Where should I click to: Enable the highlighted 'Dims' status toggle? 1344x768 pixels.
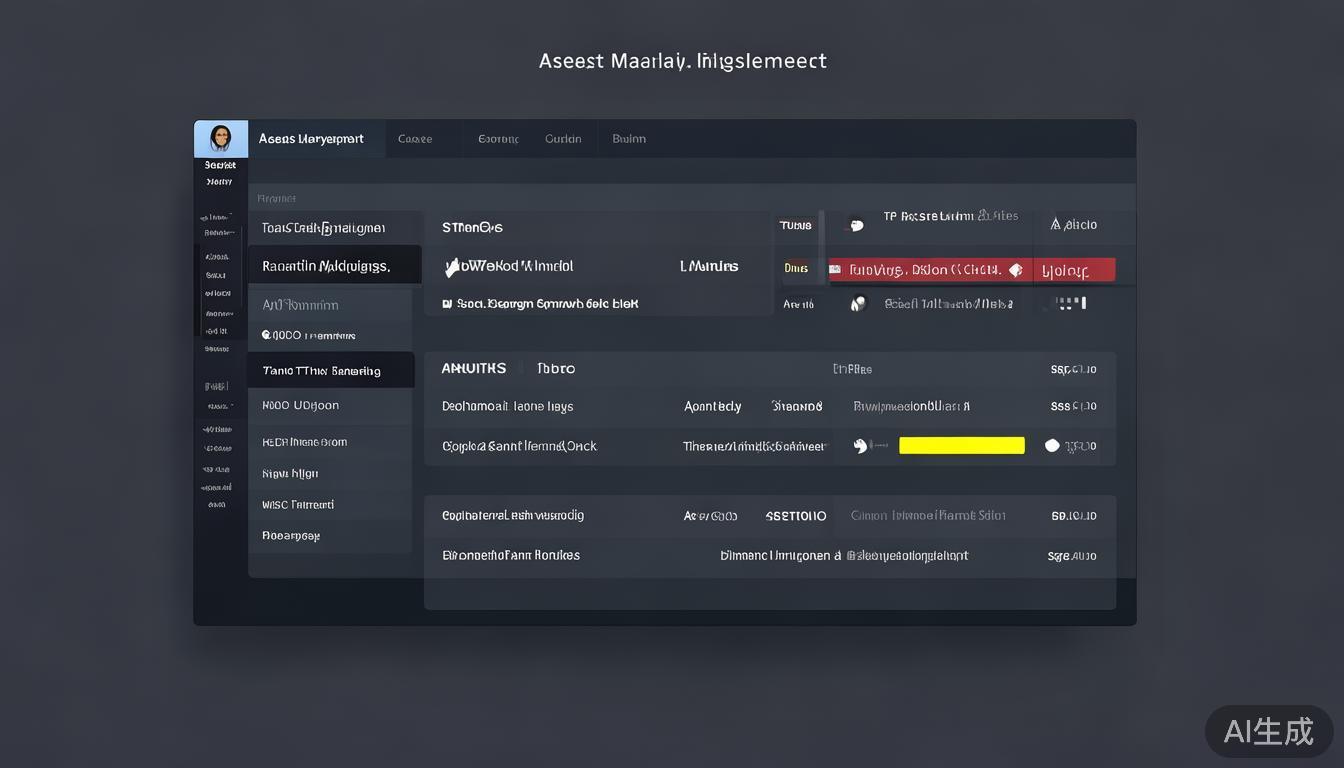(x=797, y=268)
